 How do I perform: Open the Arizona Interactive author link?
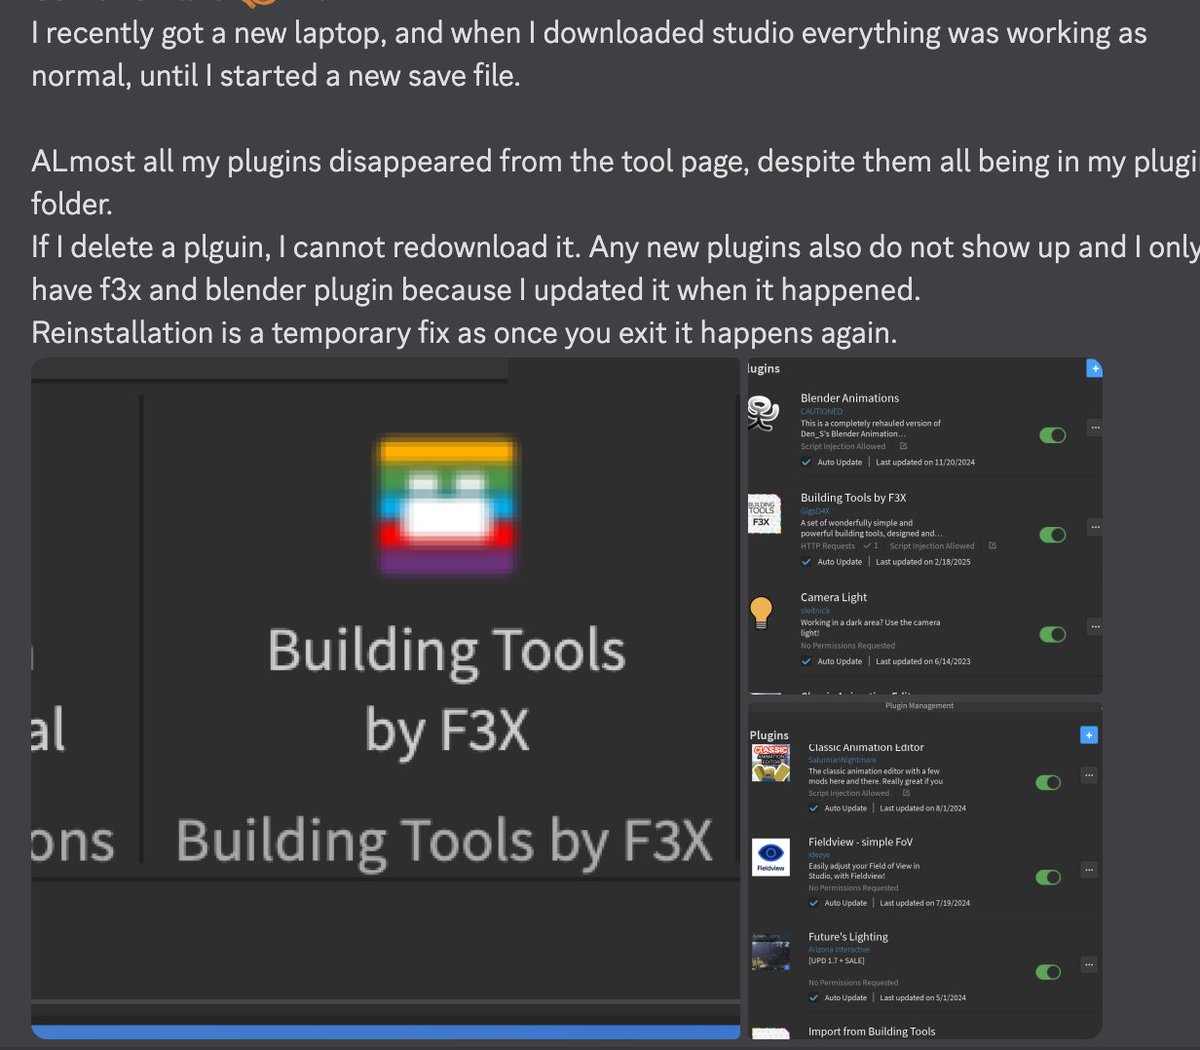click(x=839, y=950)
